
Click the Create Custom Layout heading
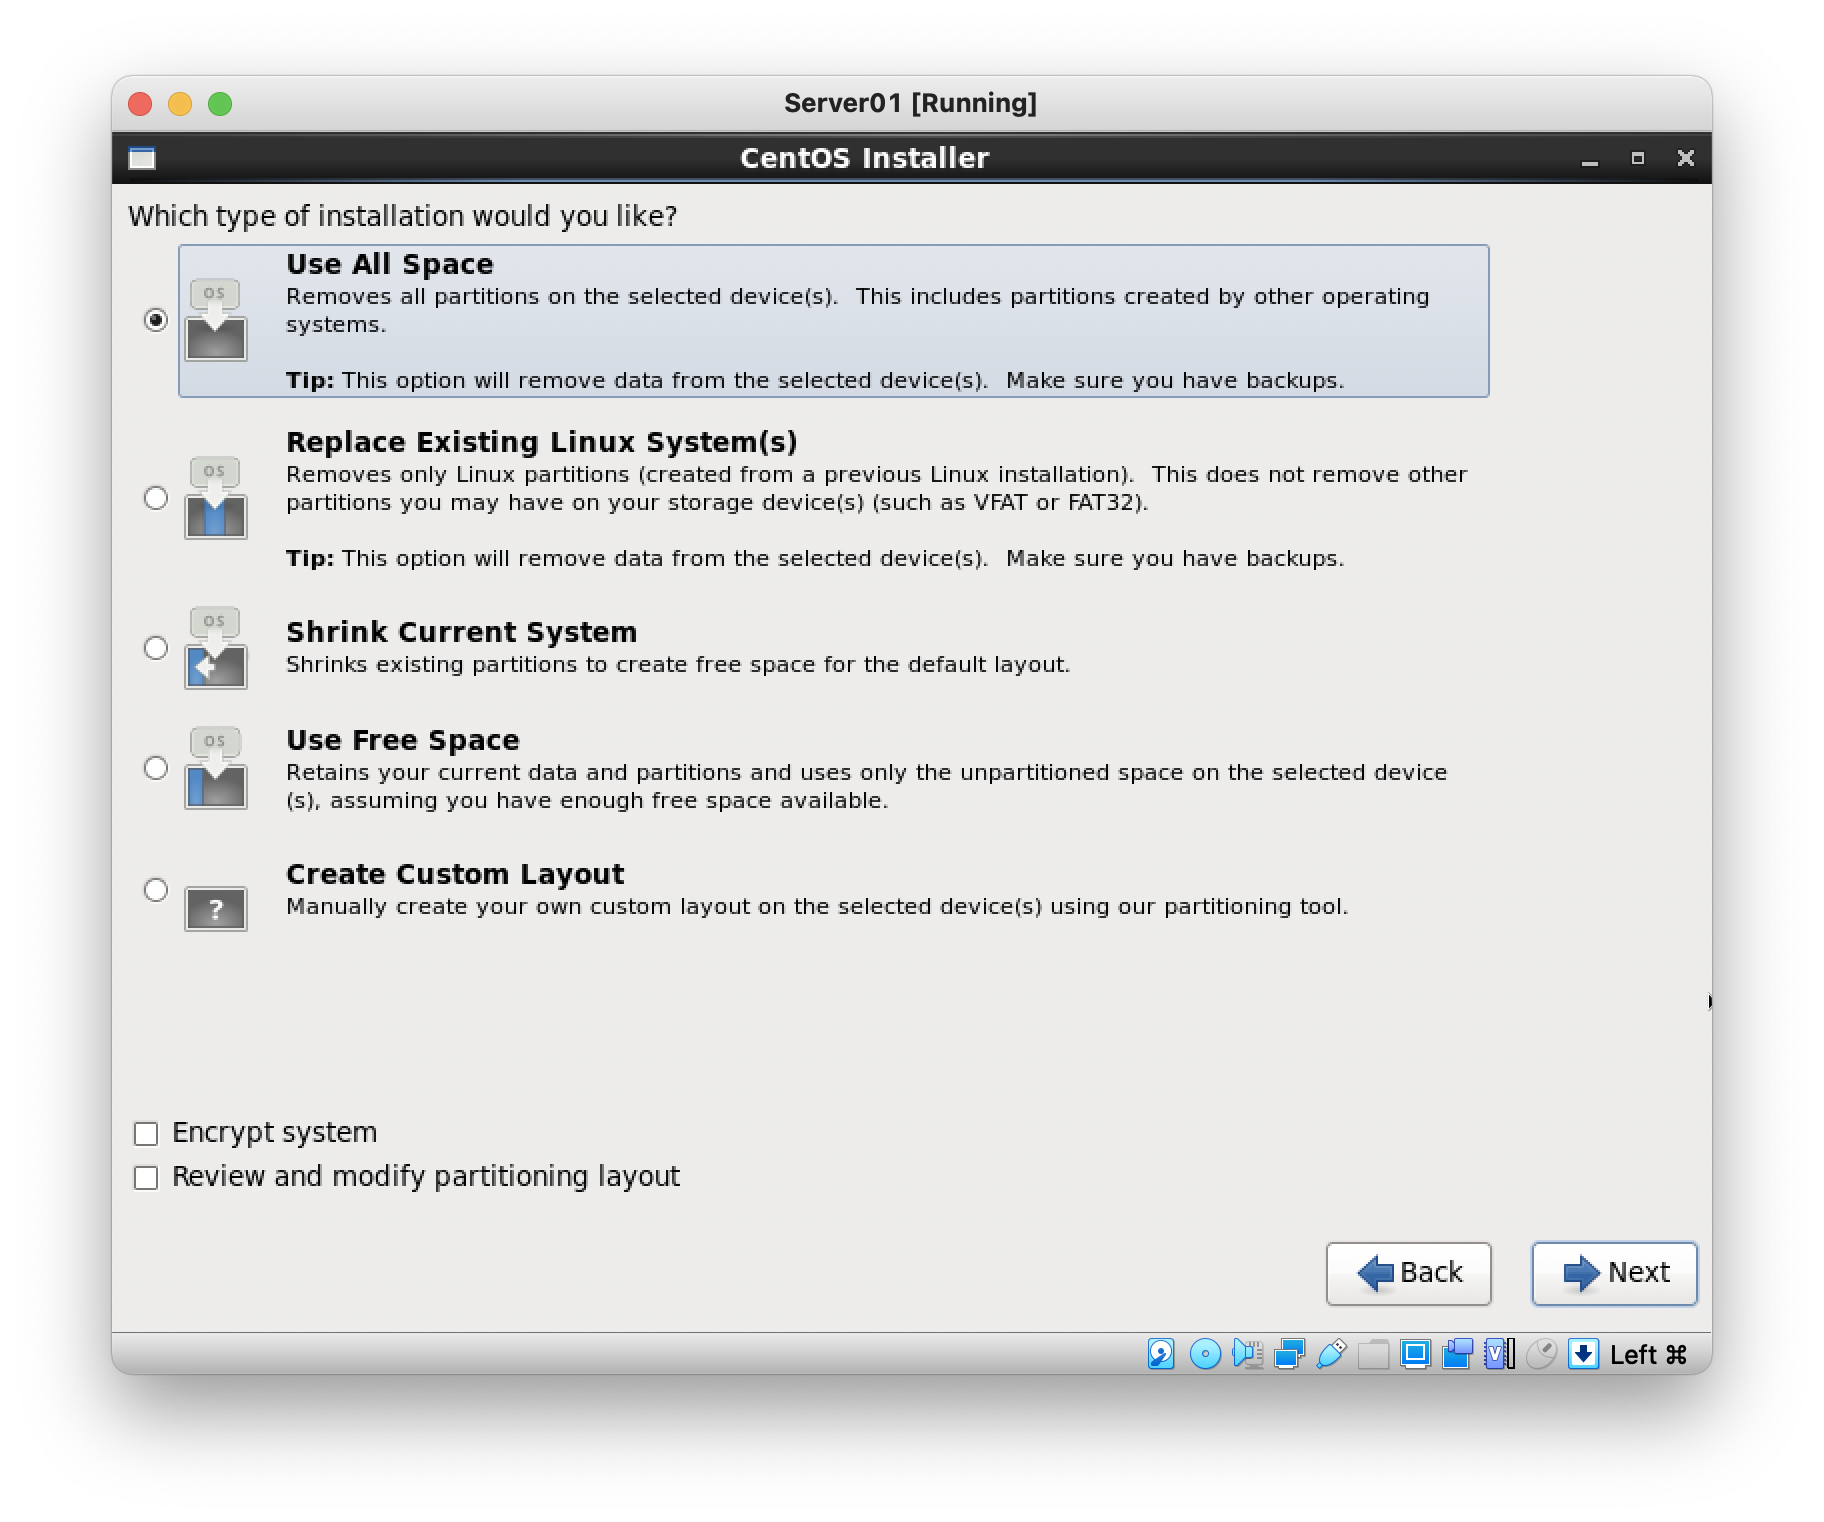pyautogui.click(x=455, y=874)
